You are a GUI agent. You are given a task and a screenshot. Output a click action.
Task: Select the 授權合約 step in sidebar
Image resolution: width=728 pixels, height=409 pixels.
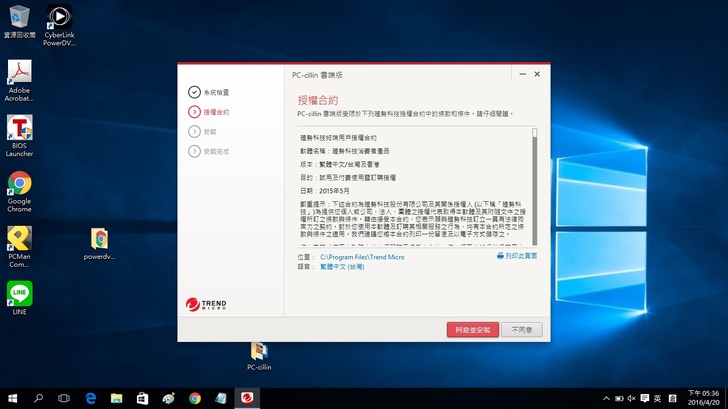(215, 112)
